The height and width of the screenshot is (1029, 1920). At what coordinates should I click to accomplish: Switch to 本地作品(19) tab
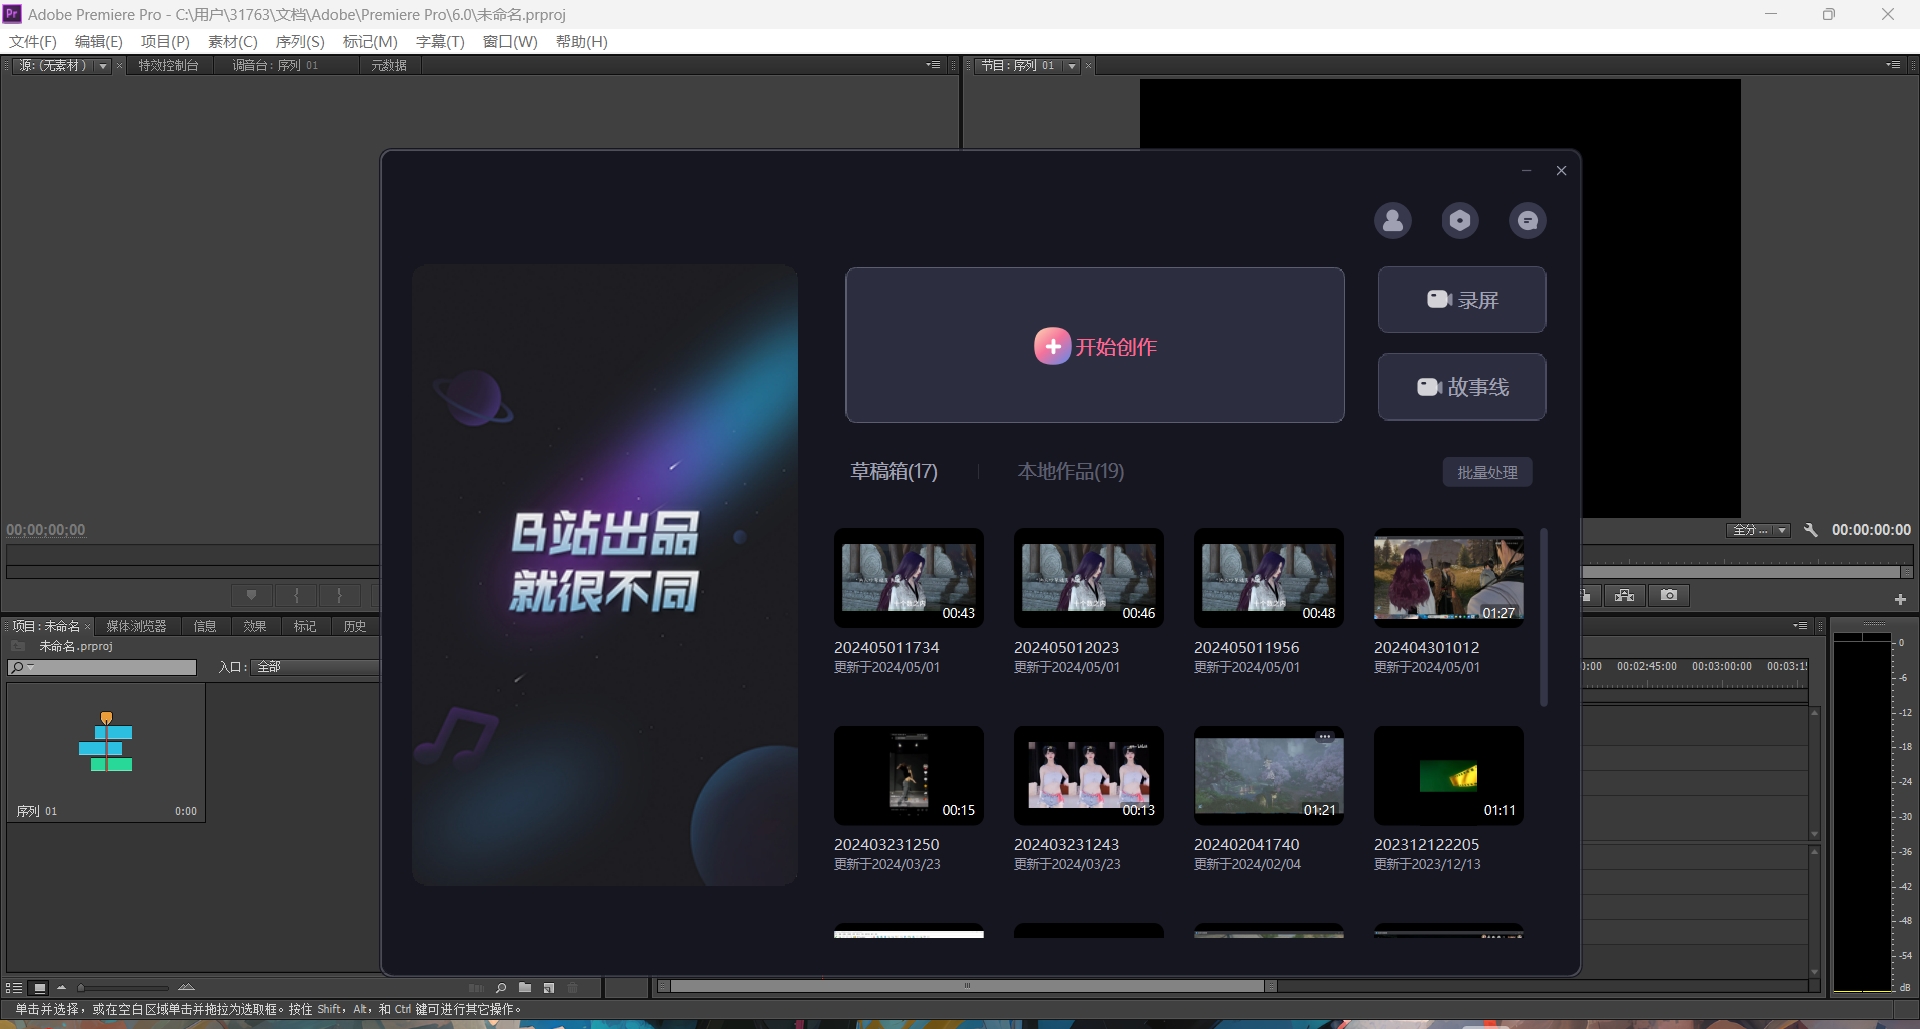click(1070, 471)
